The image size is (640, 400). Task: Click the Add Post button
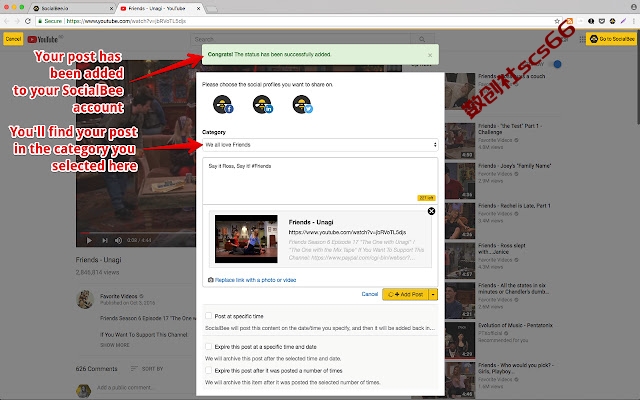(405, 294)
